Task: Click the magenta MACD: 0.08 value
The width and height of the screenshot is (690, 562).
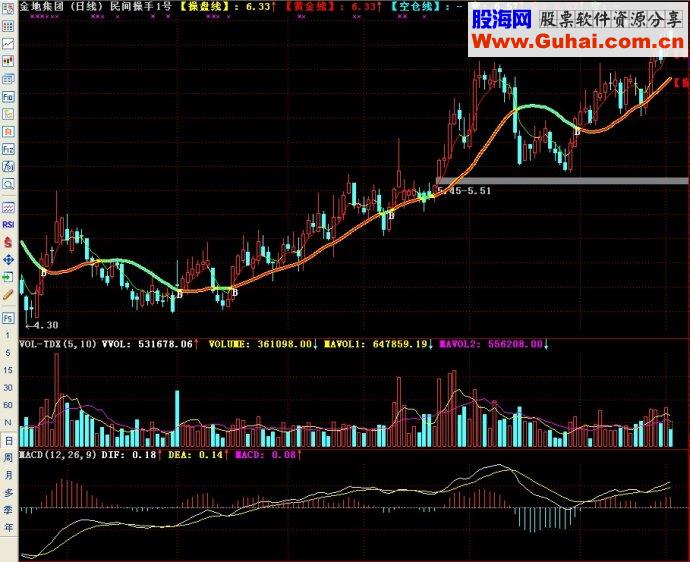Action: (x=268, y=455)
